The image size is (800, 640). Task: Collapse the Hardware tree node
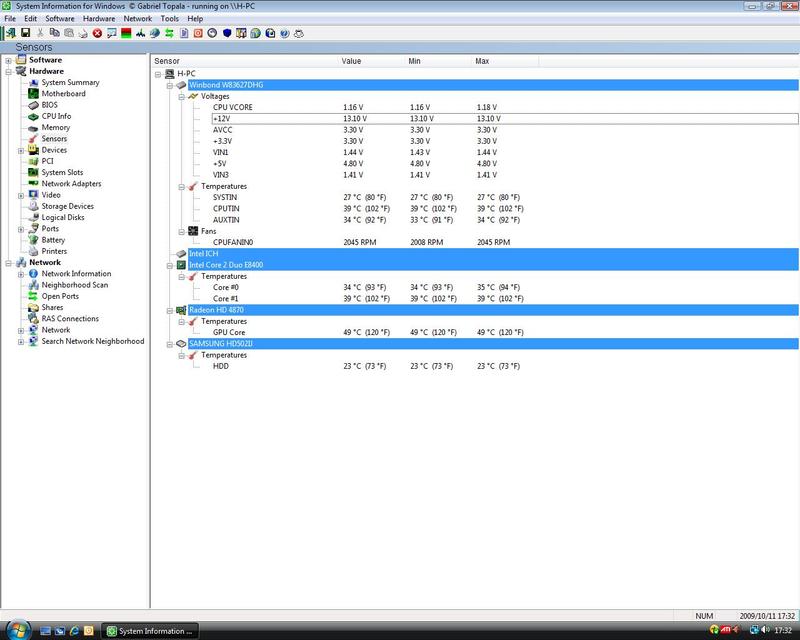8,72
